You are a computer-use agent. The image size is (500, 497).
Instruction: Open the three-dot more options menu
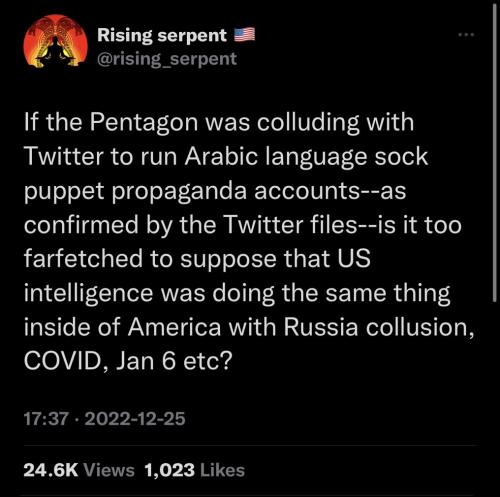coord(466,34)
